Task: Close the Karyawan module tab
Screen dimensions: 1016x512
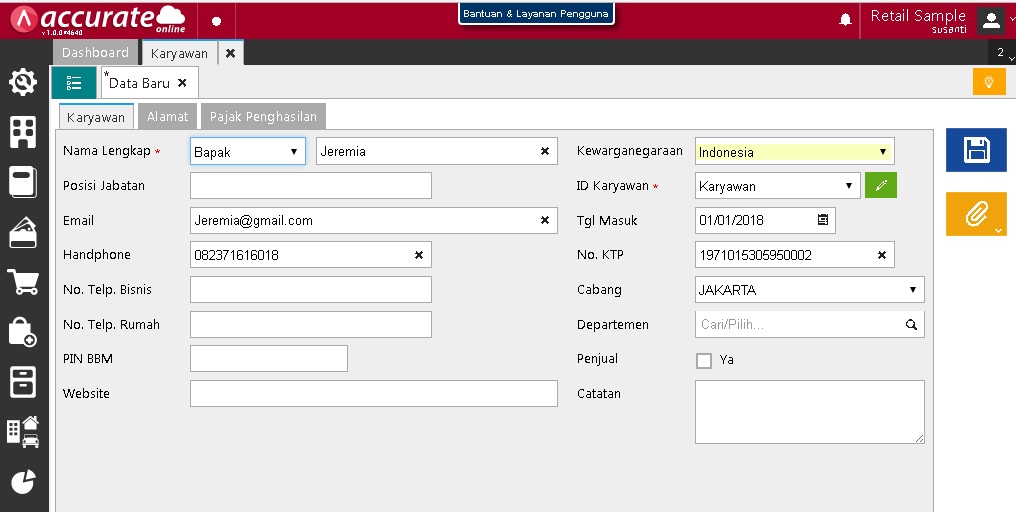Action: tap(230, 53)
